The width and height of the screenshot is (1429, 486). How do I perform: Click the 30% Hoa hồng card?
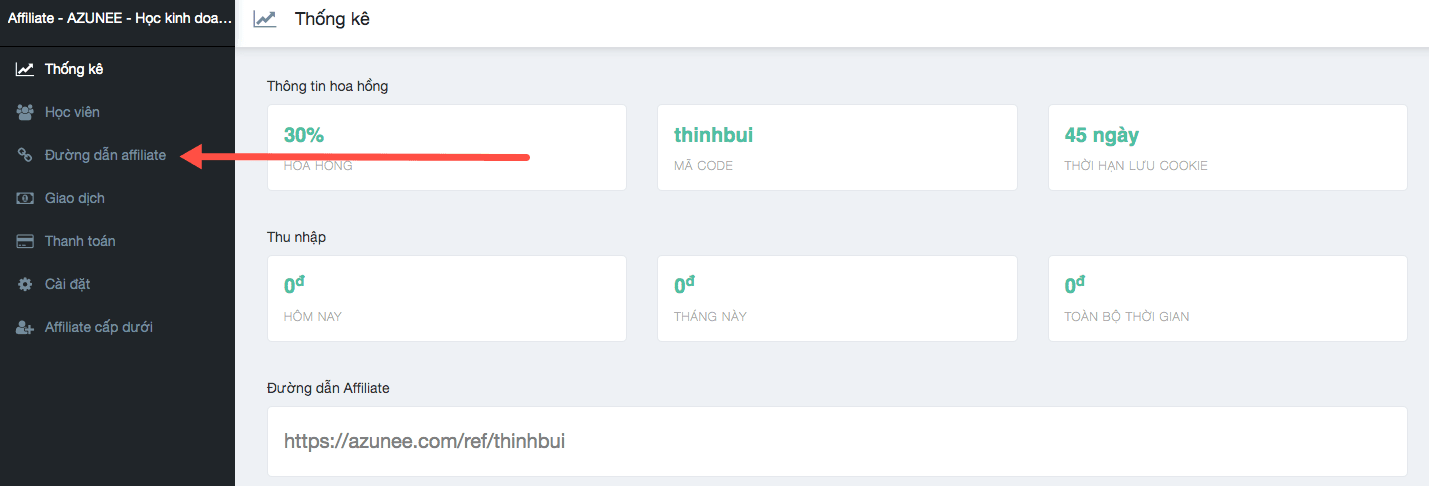pyautogui.click(x=447, y=148)
